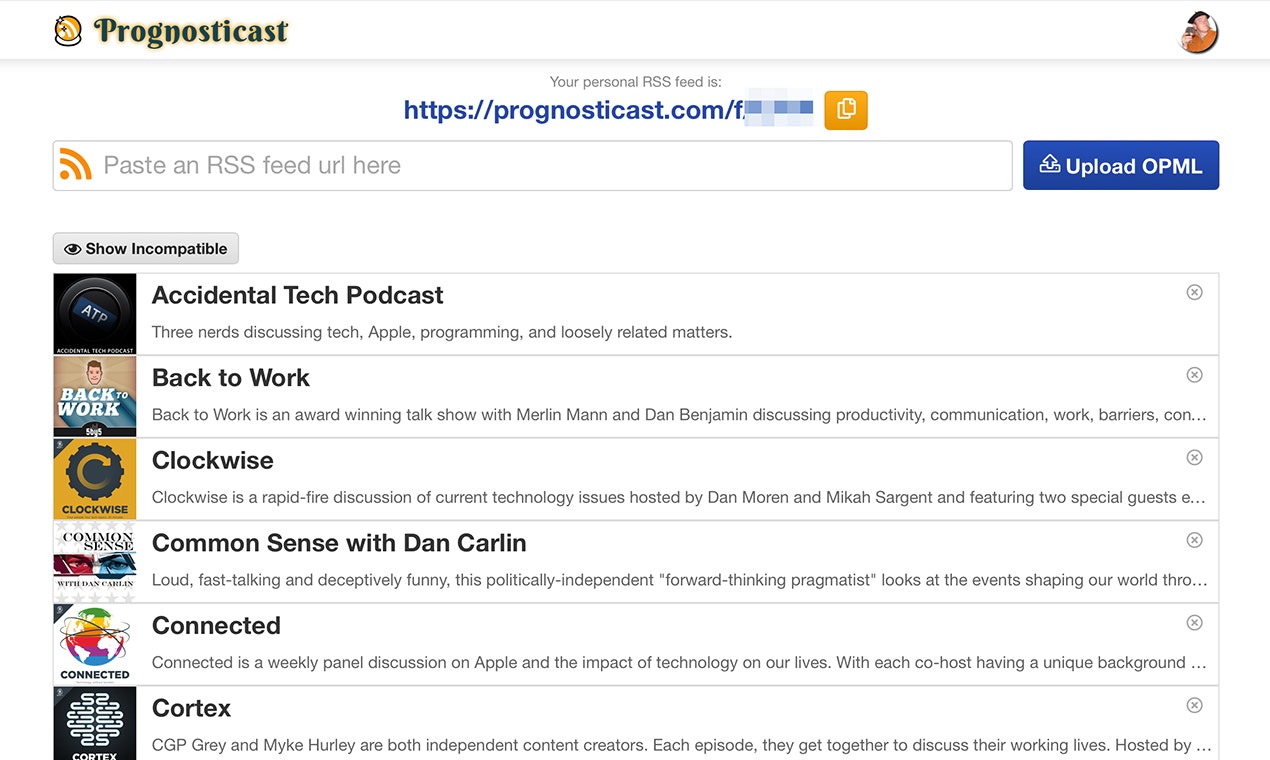Viewport: 1270px width, 760px height.
Task: Click 'Clockwise is a rapid-fire discussion' description
Action: click(x=679, y=497)
